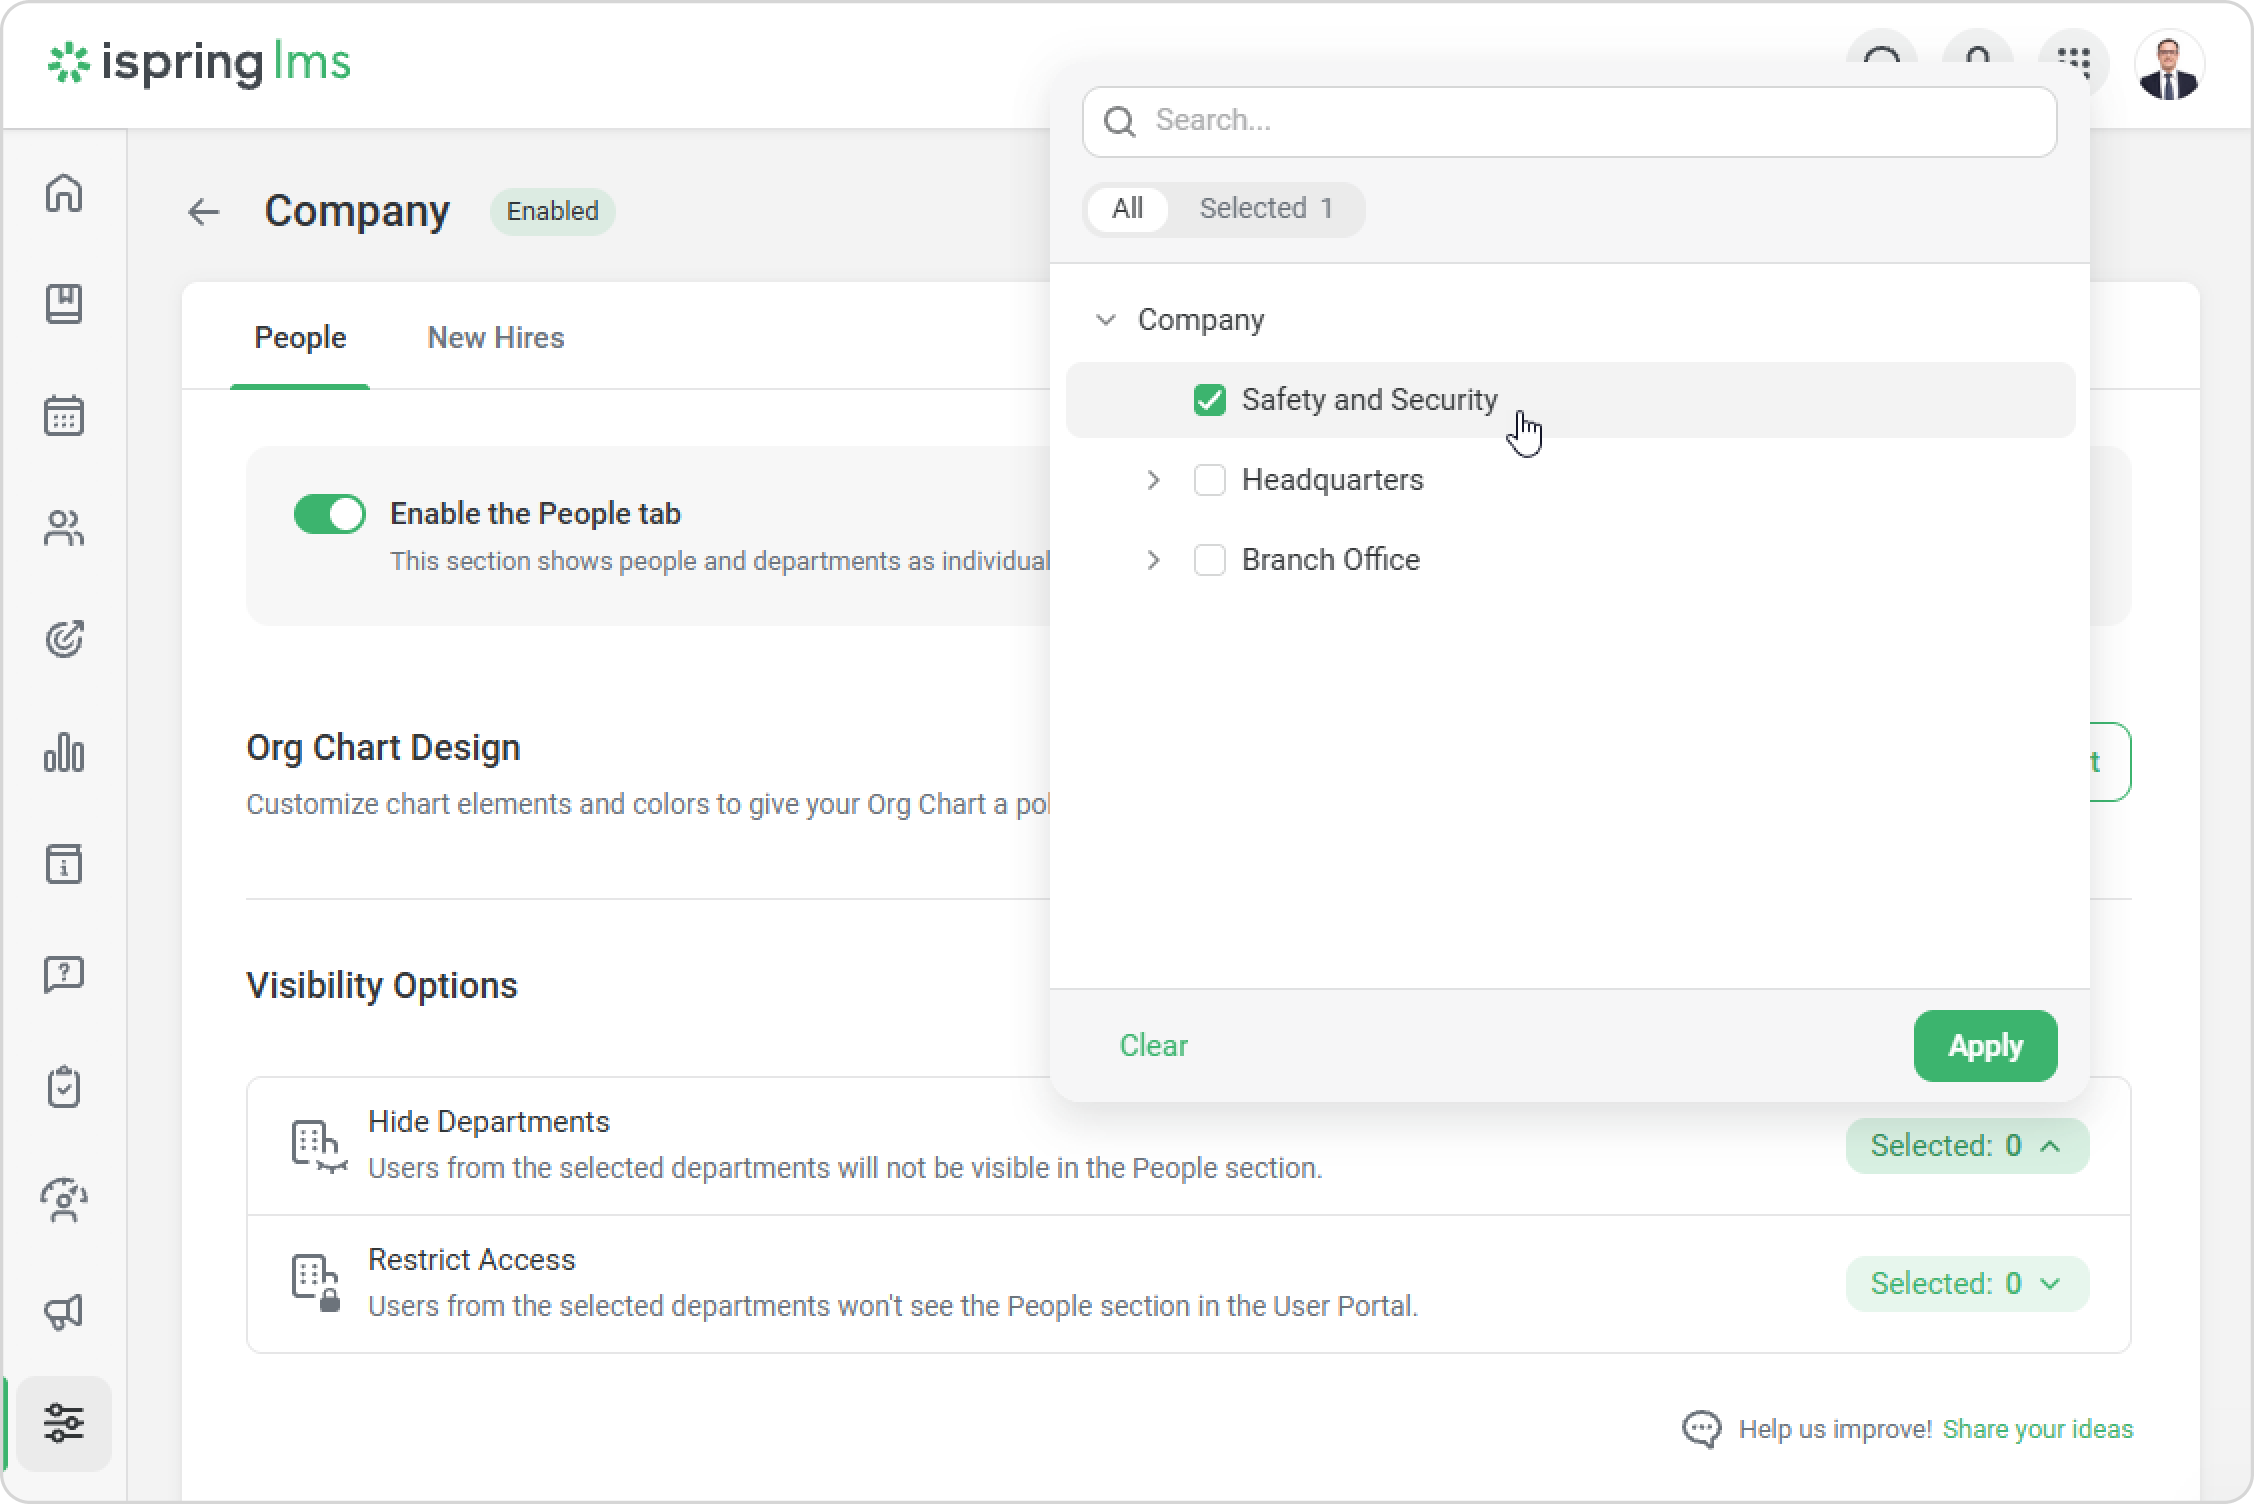Open the courses book icon in sidebar
The width and height of the screenshot is (2254, 1504).
(64, 304)
